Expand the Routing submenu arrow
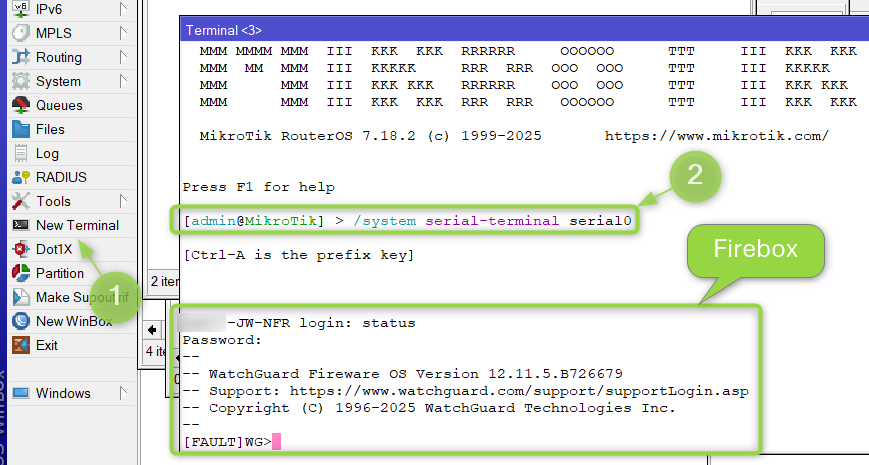 pyautogui.click(x=123, y=57)
